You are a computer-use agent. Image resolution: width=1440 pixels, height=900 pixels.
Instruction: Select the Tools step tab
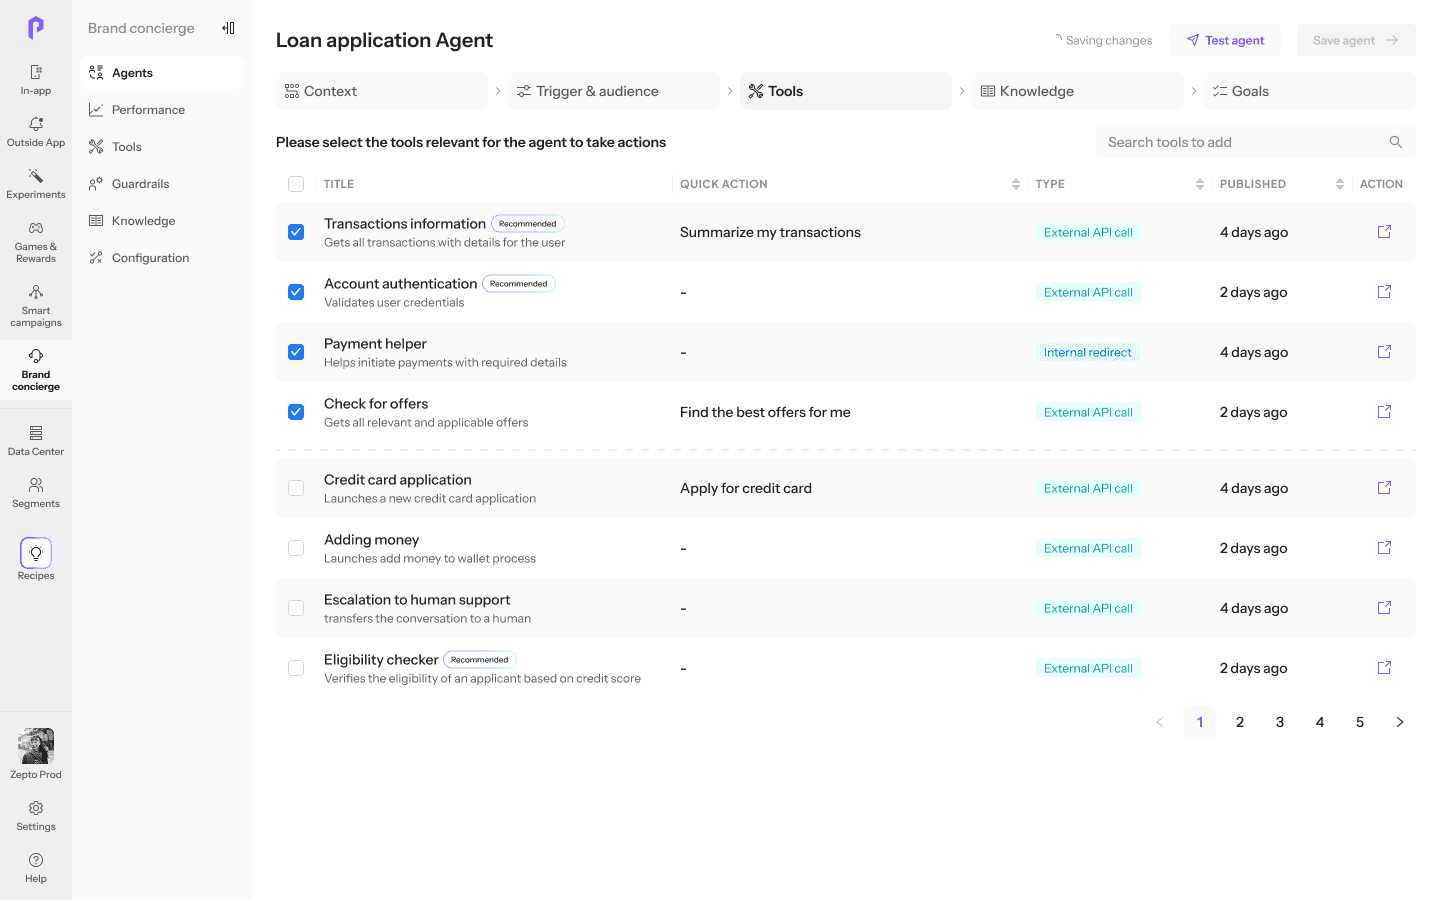[846, 91]
